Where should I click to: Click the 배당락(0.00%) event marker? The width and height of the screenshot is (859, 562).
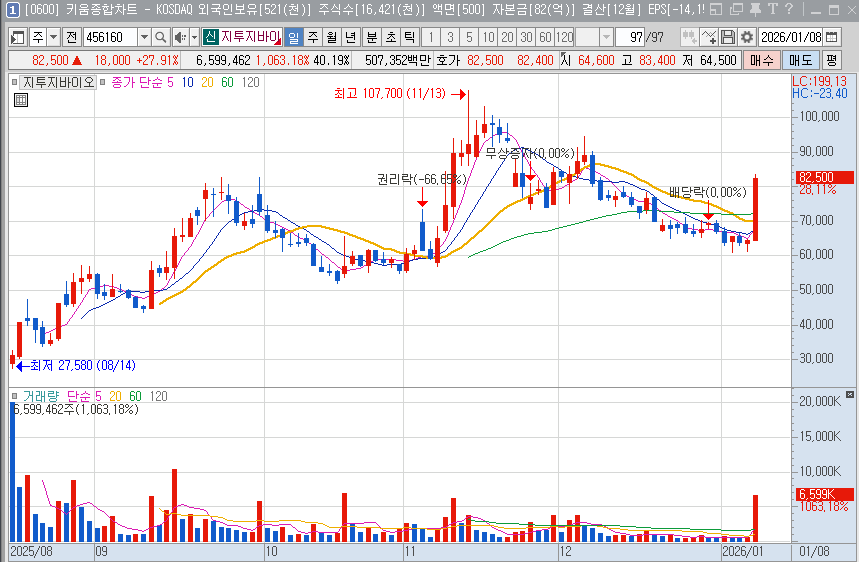coord(708,192)
